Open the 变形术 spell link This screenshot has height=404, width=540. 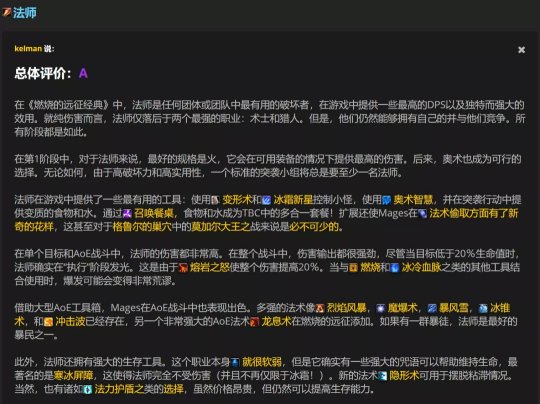pyautogui.click(x=237, y=200)
